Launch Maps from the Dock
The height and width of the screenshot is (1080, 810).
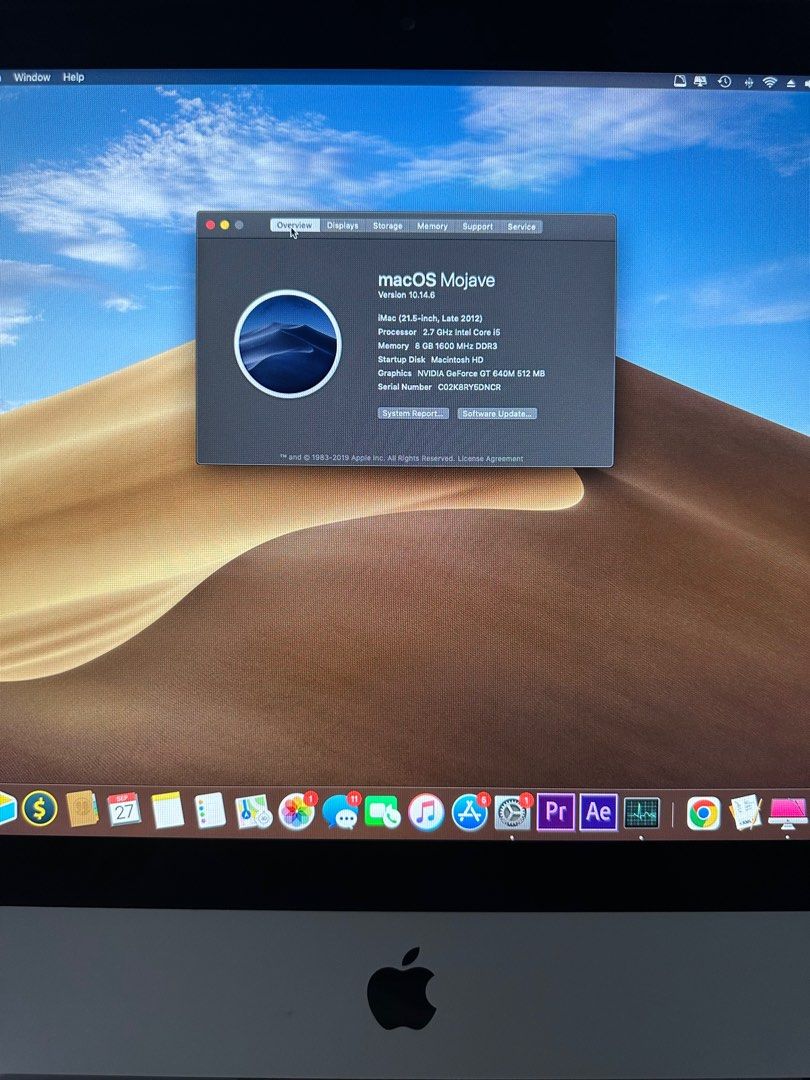click(253, 811)
